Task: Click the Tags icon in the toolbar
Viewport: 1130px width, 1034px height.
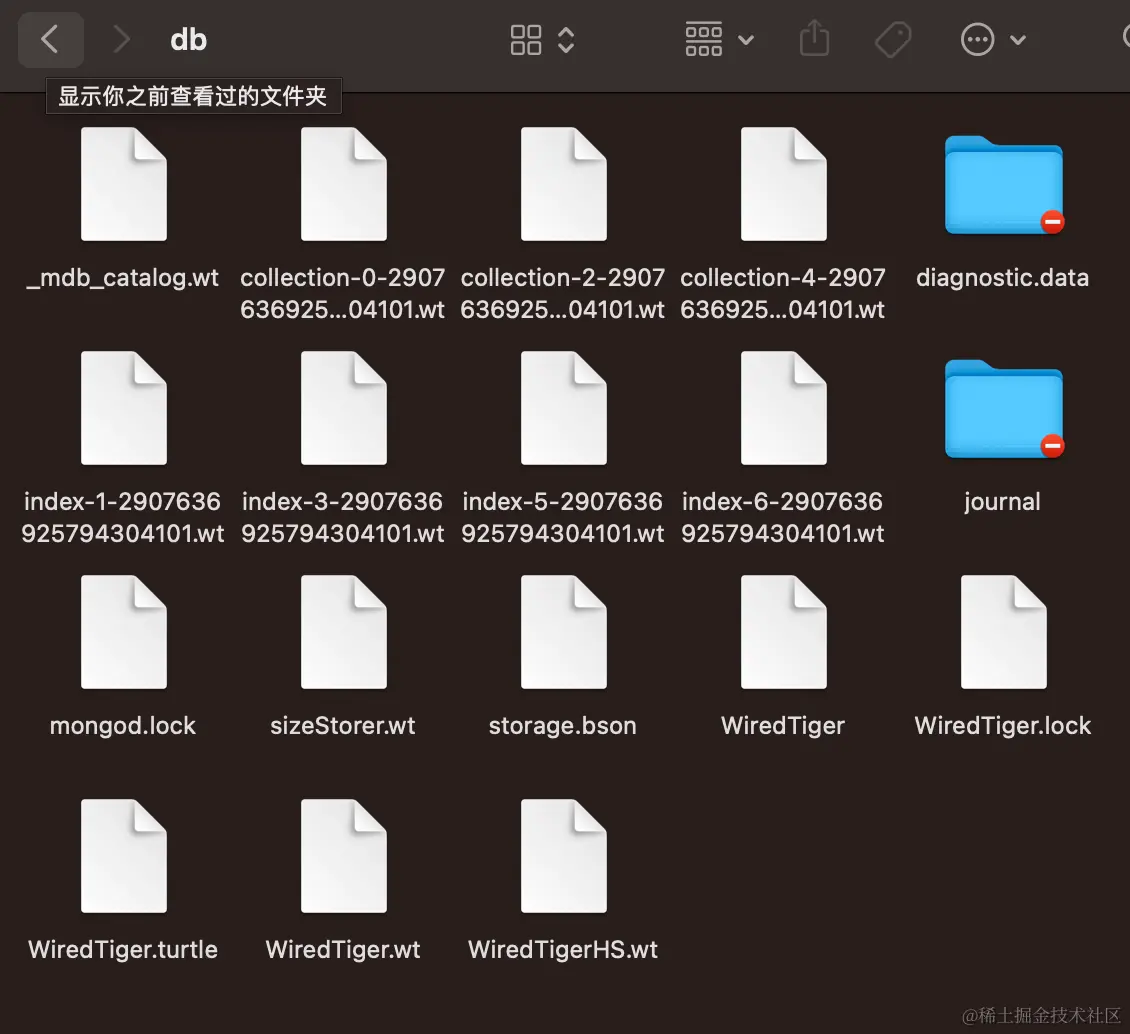Action: (x=893, y=39)
